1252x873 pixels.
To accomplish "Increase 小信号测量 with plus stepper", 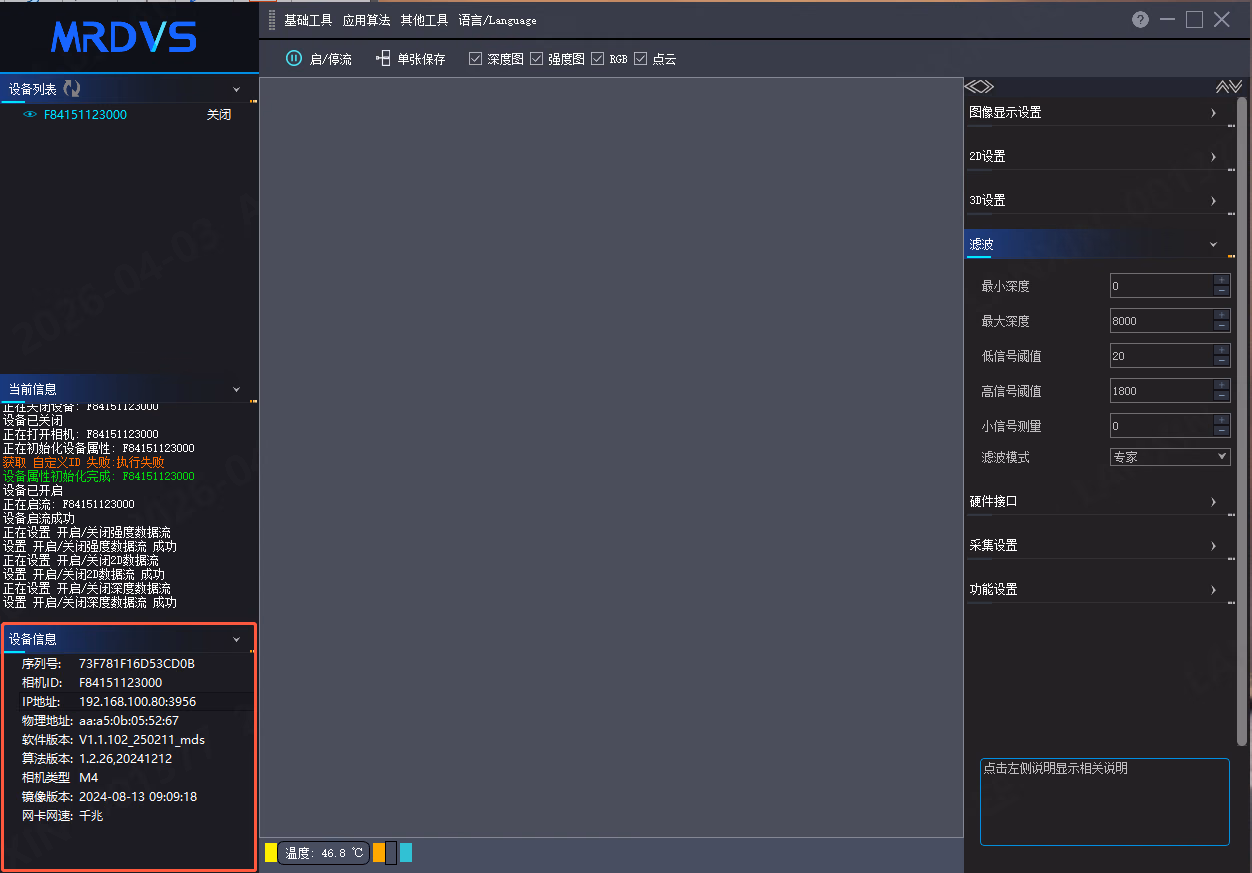I will tap(1221, 420).
